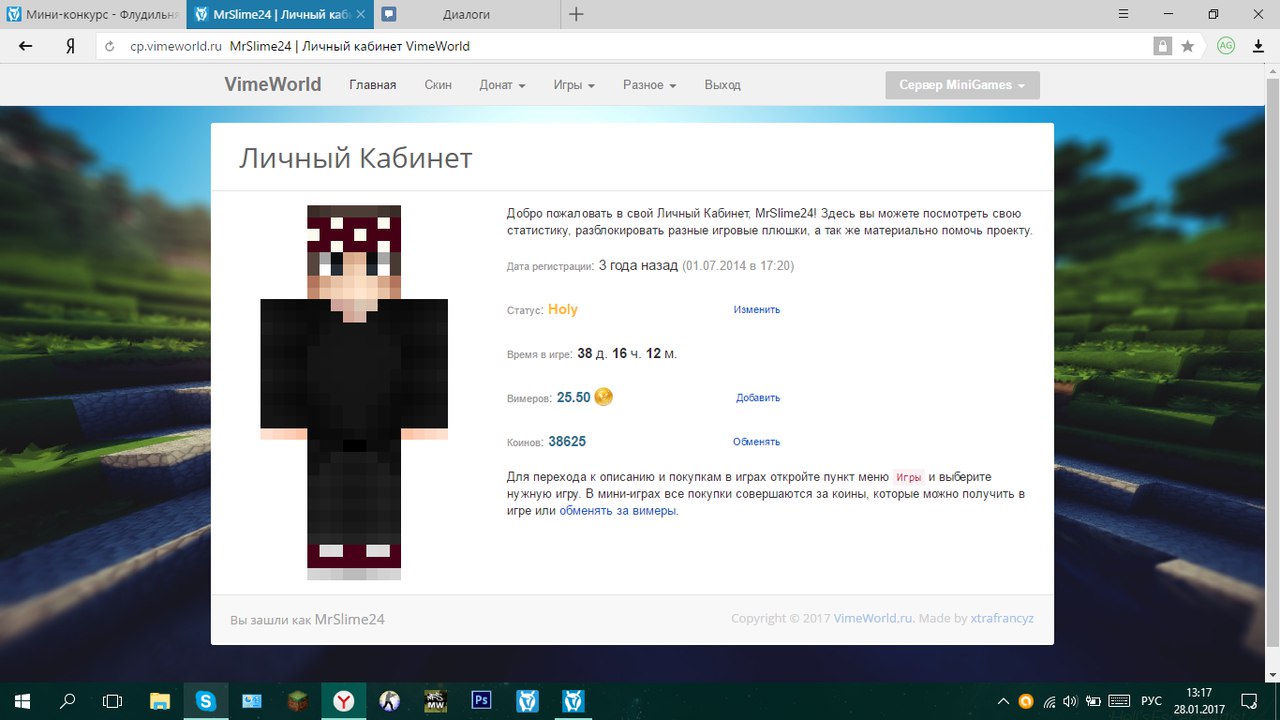Open the Сервер MiniGames server dropdown
The height and width of the screenshot is (720, 1280).
pyautogui.click(x=962, y=85)
